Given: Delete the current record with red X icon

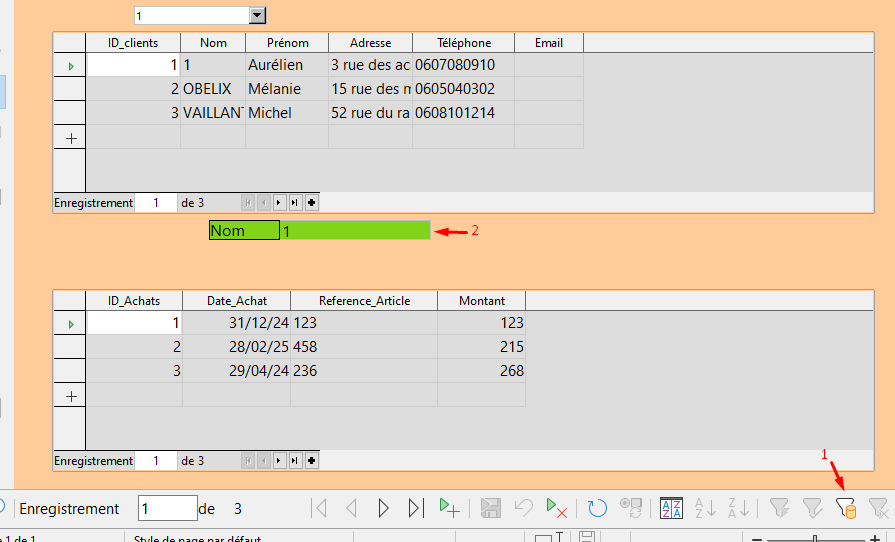Looking at the screenshot, I should pos(555,508).
